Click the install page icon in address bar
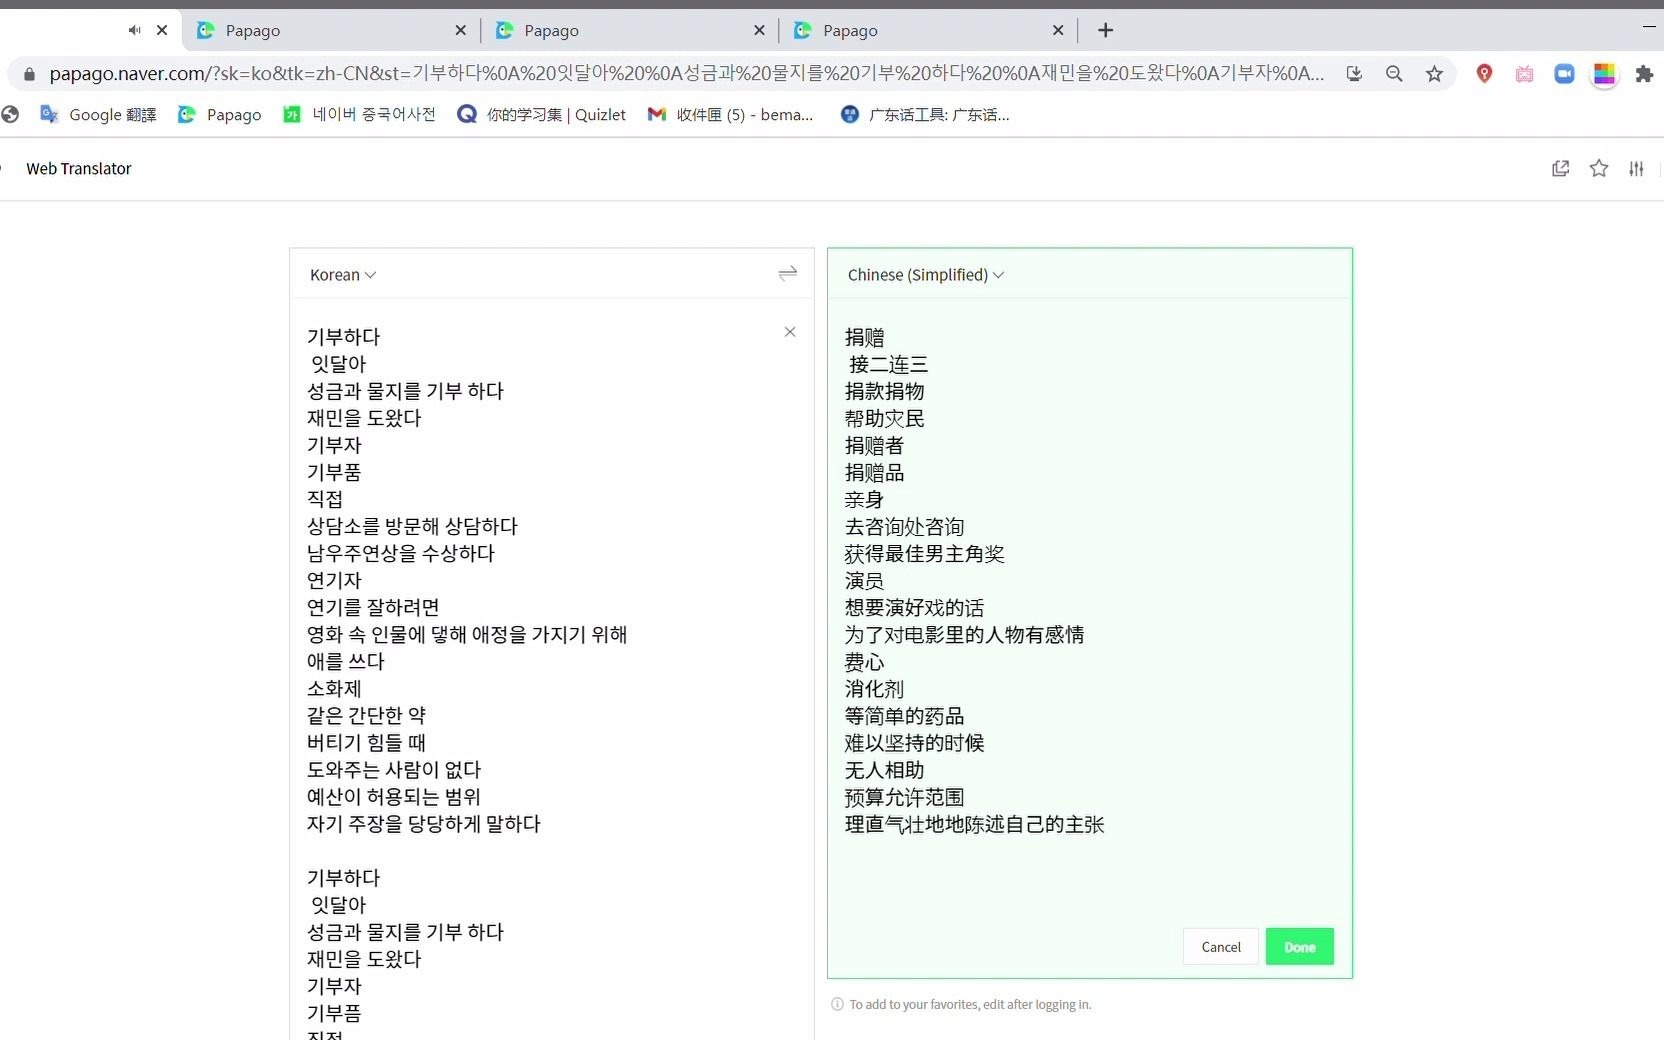Screen dimensions: 1664x1040 [1354, 74]
